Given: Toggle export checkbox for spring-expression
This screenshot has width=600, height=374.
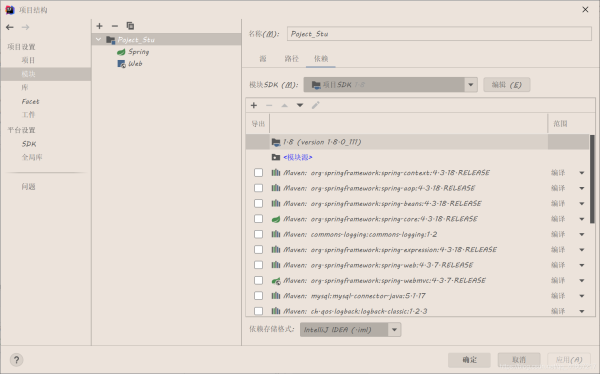Looking at the screenshot, I should click(x=258, y=250).
